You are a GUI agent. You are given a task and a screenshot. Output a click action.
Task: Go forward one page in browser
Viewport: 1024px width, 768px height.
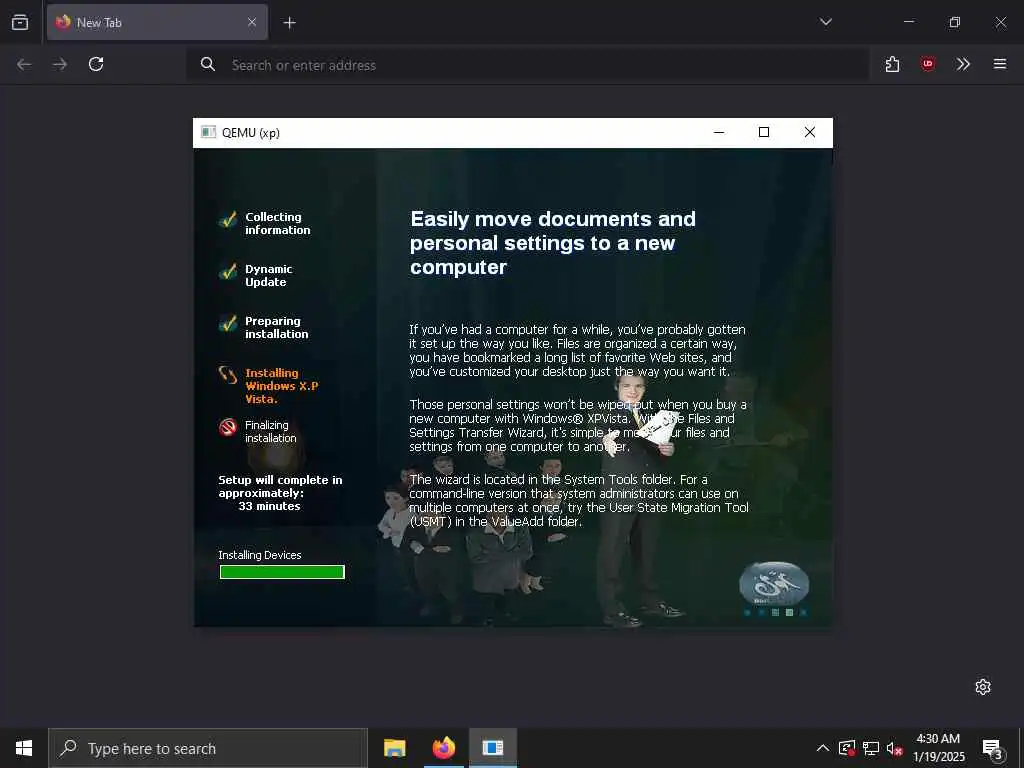pyautogui.click(x=60, y=64)
